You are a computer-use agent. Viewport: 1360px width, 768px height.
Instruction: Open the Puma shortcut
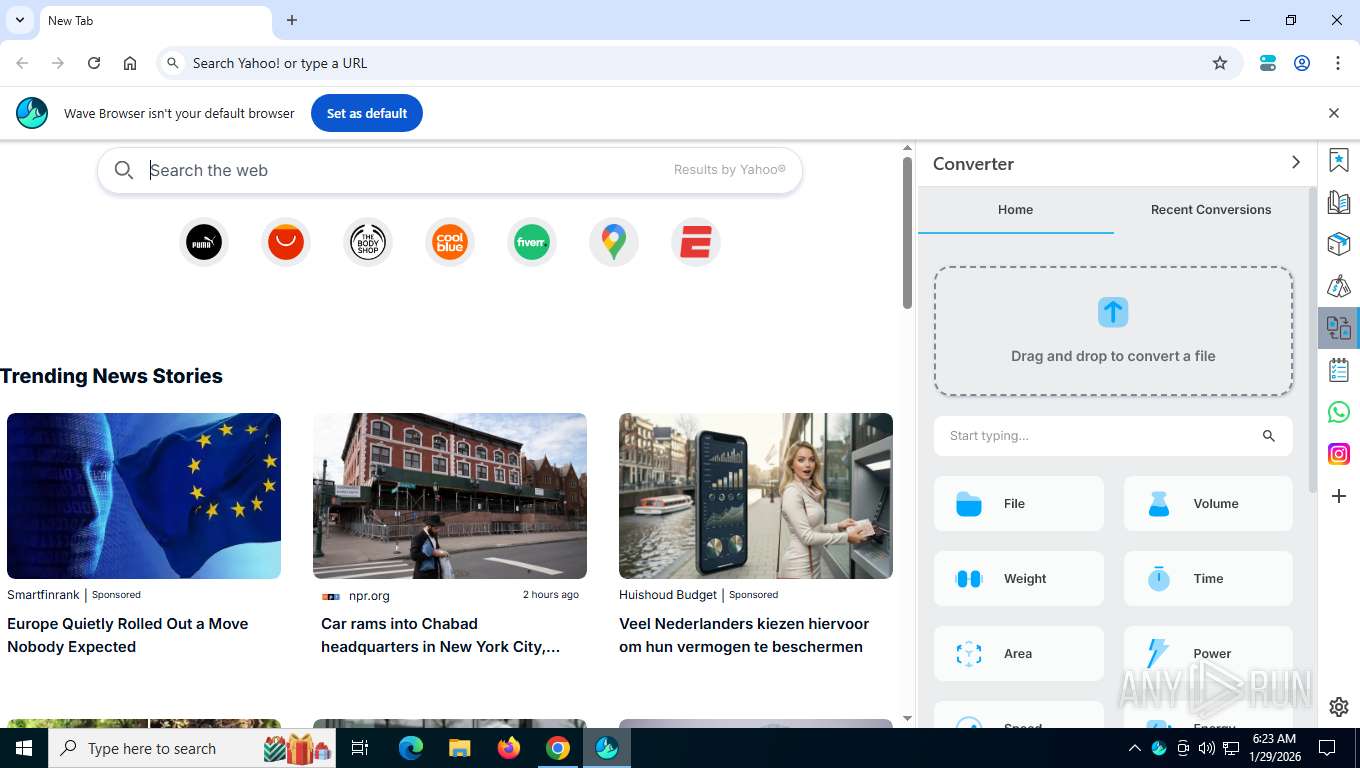tap(204, 242)
